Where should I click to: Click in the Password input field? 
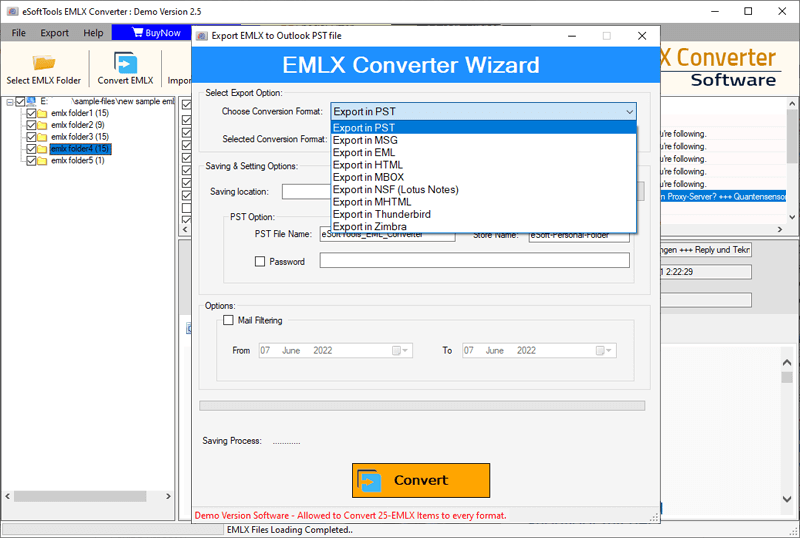tap(474, 260)
